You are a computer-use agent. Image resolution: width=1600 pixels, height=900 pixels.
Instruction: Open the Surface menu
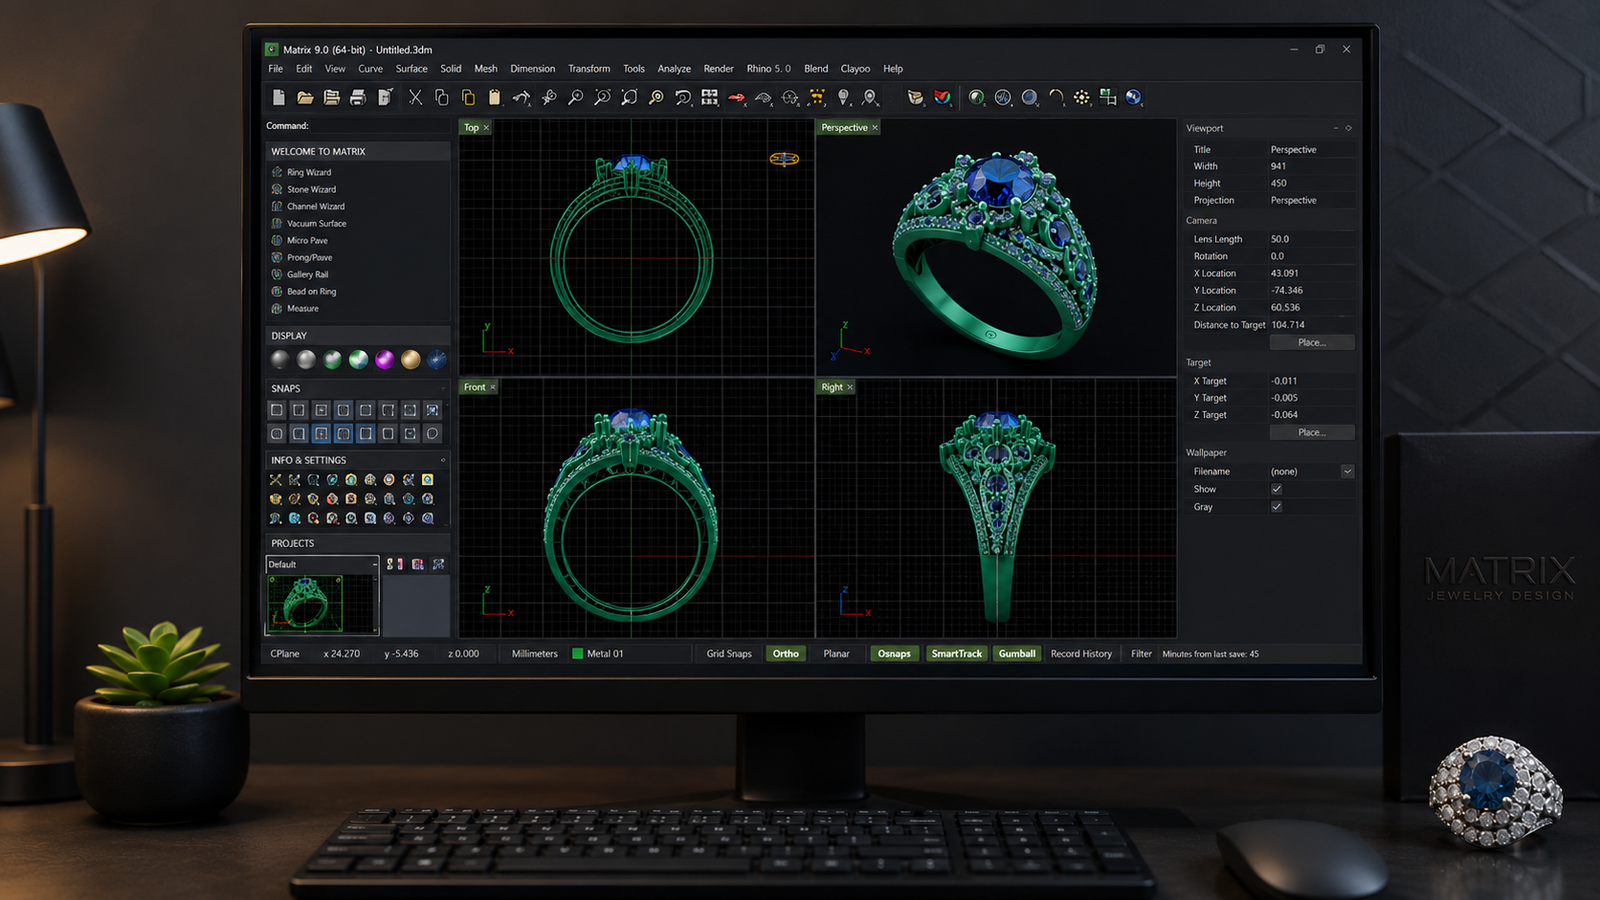[x=411, y=69]
